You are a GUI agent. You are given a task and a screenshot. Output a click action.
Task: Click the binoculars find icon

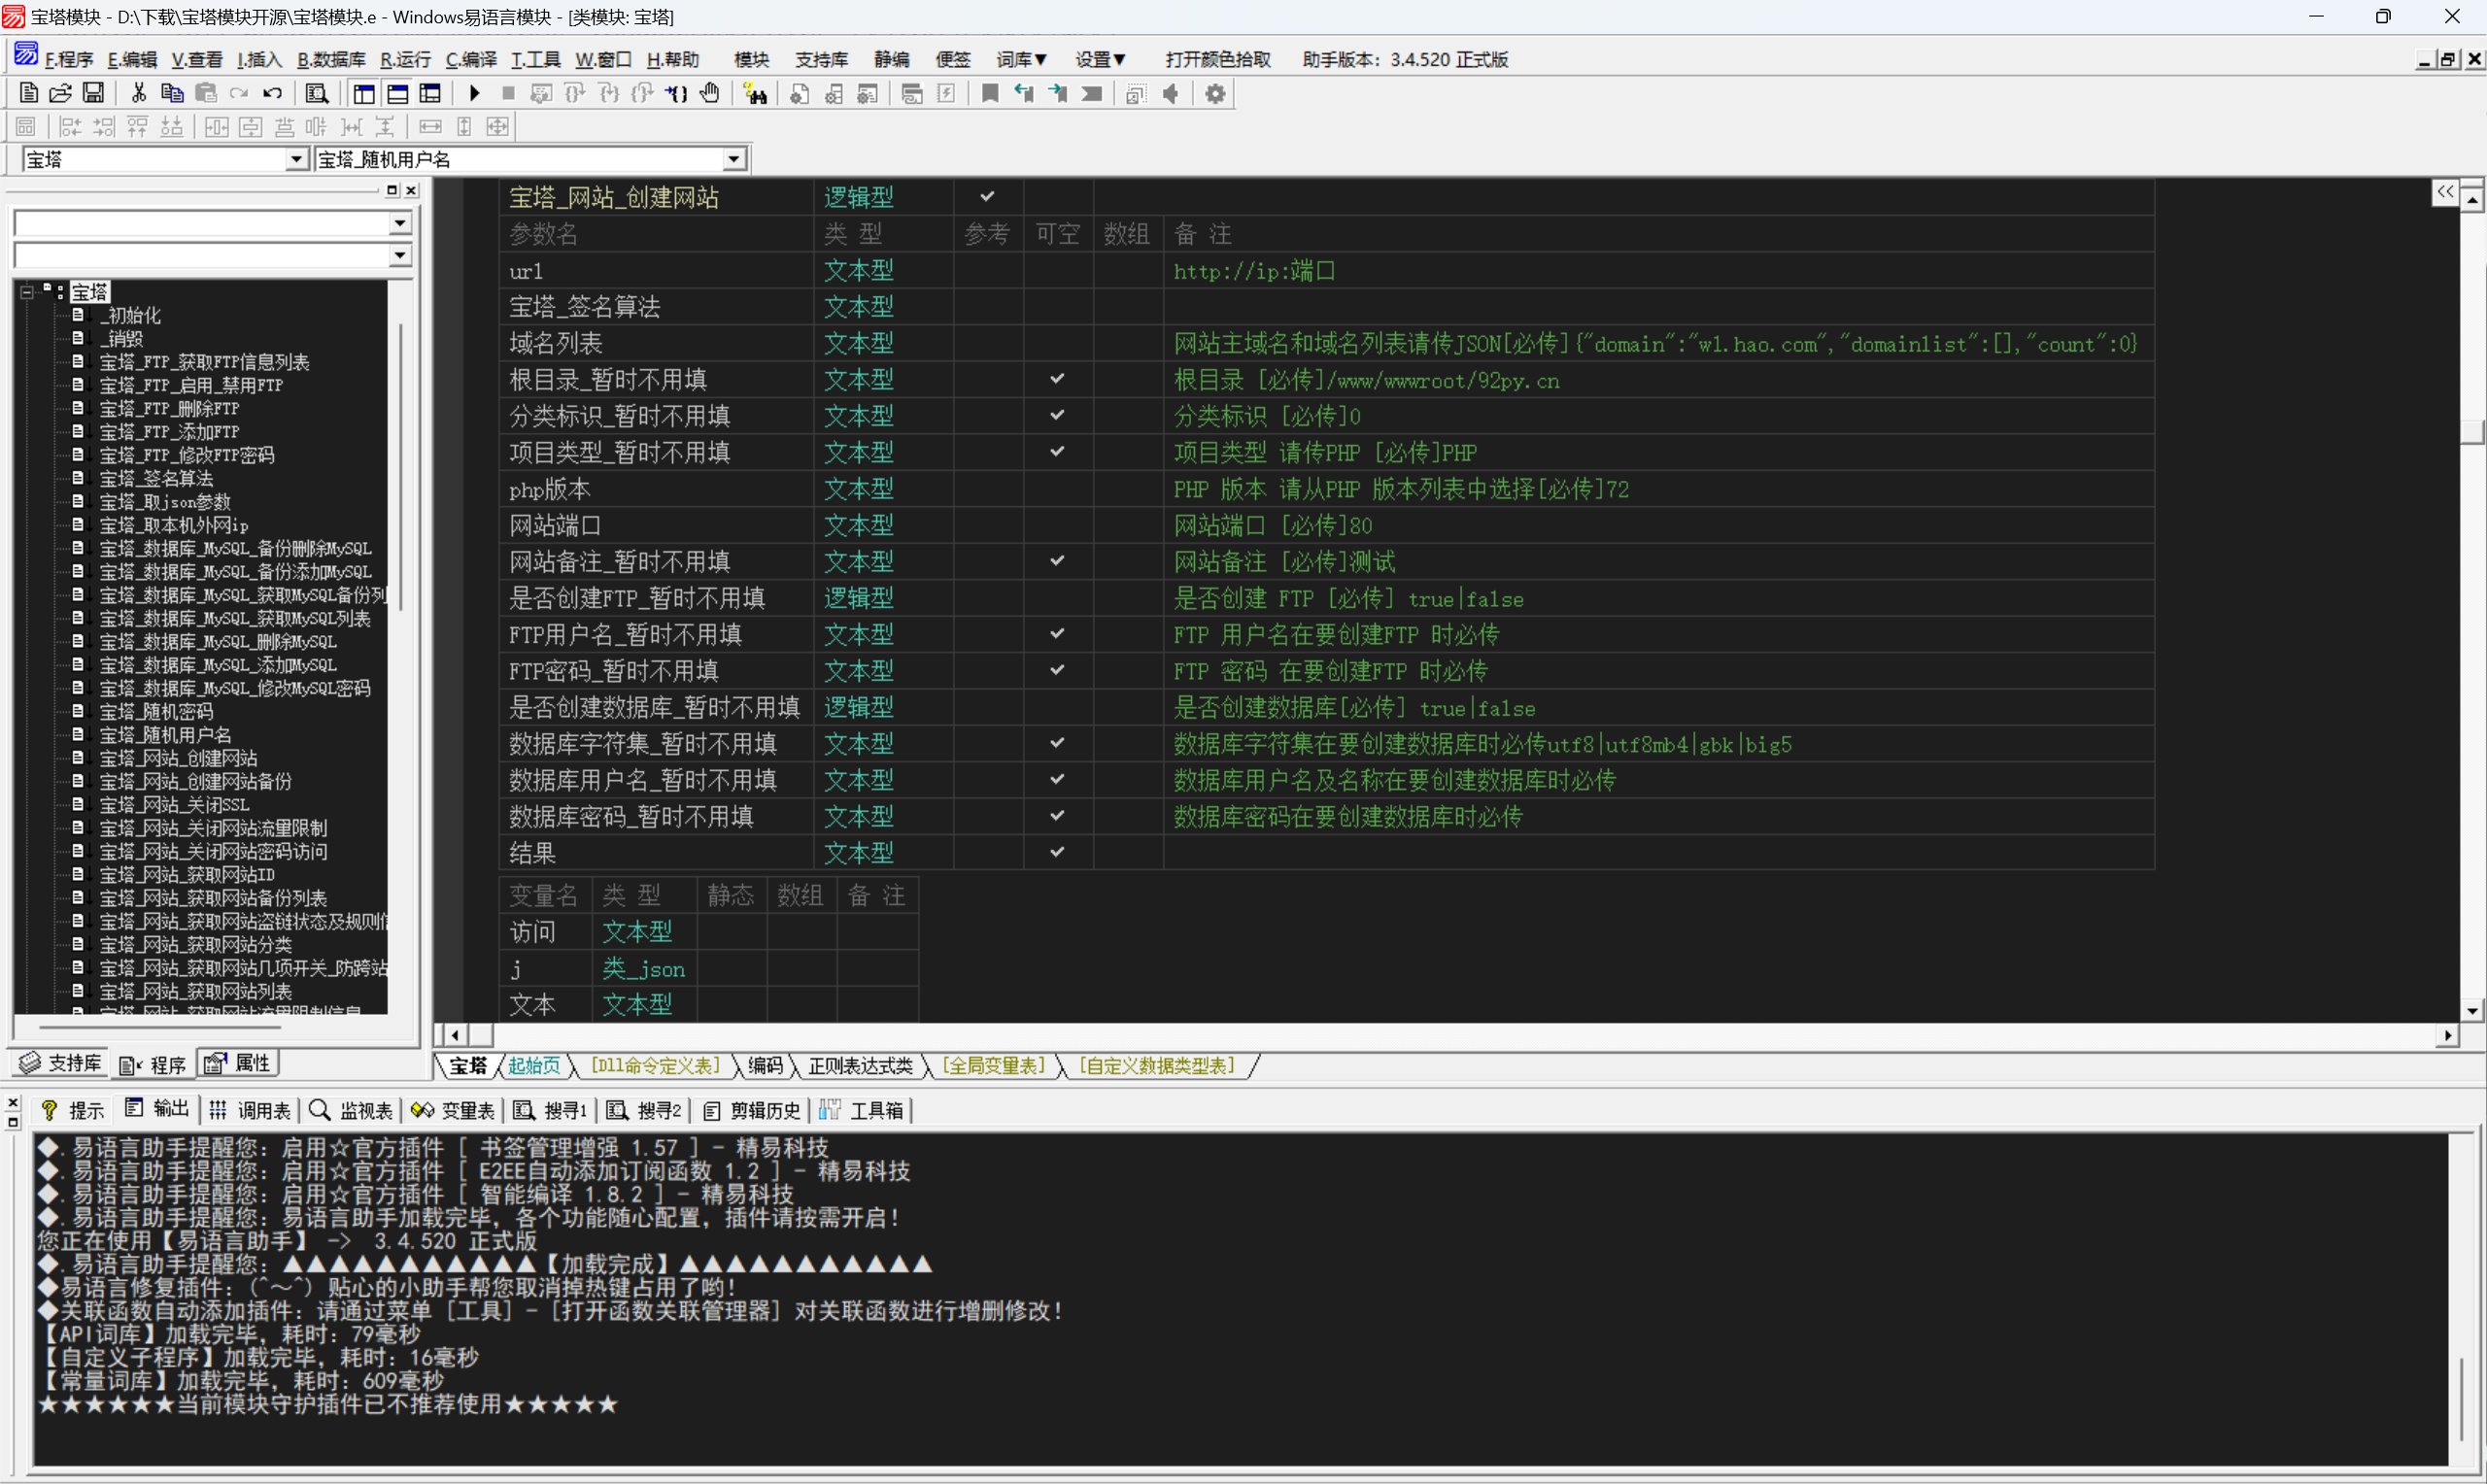756,94
